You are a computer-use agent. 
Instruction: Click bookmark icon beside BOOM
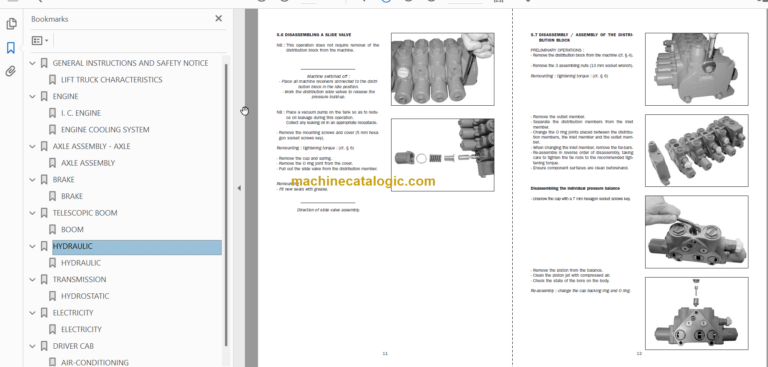point(52,230)
